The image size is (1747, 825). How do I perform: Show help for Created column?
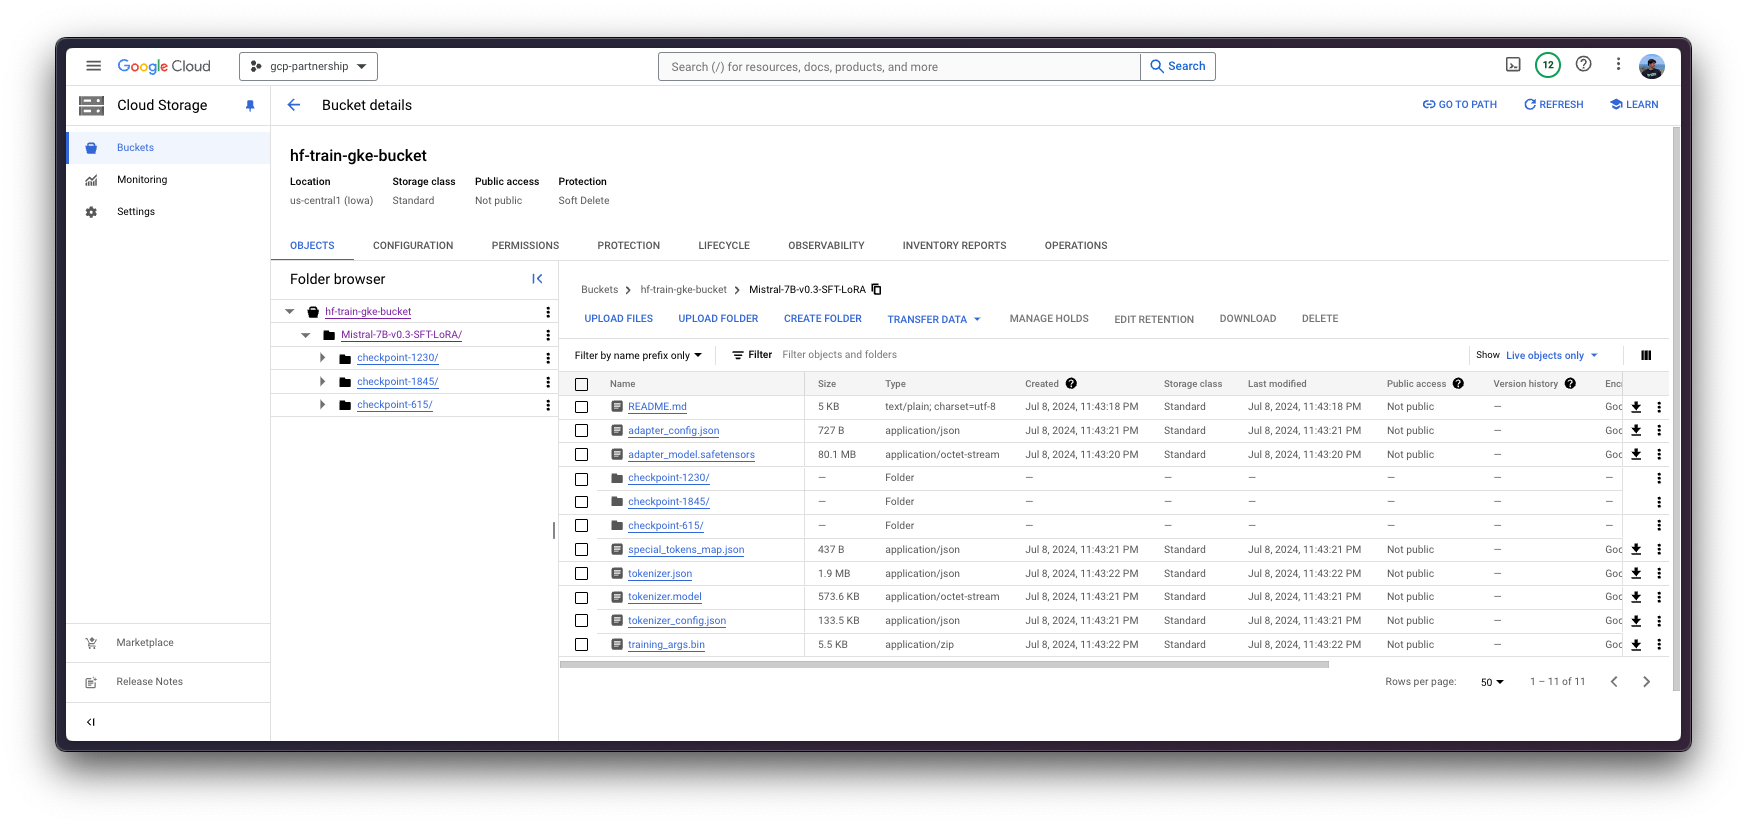click(x=1071, y=383)
